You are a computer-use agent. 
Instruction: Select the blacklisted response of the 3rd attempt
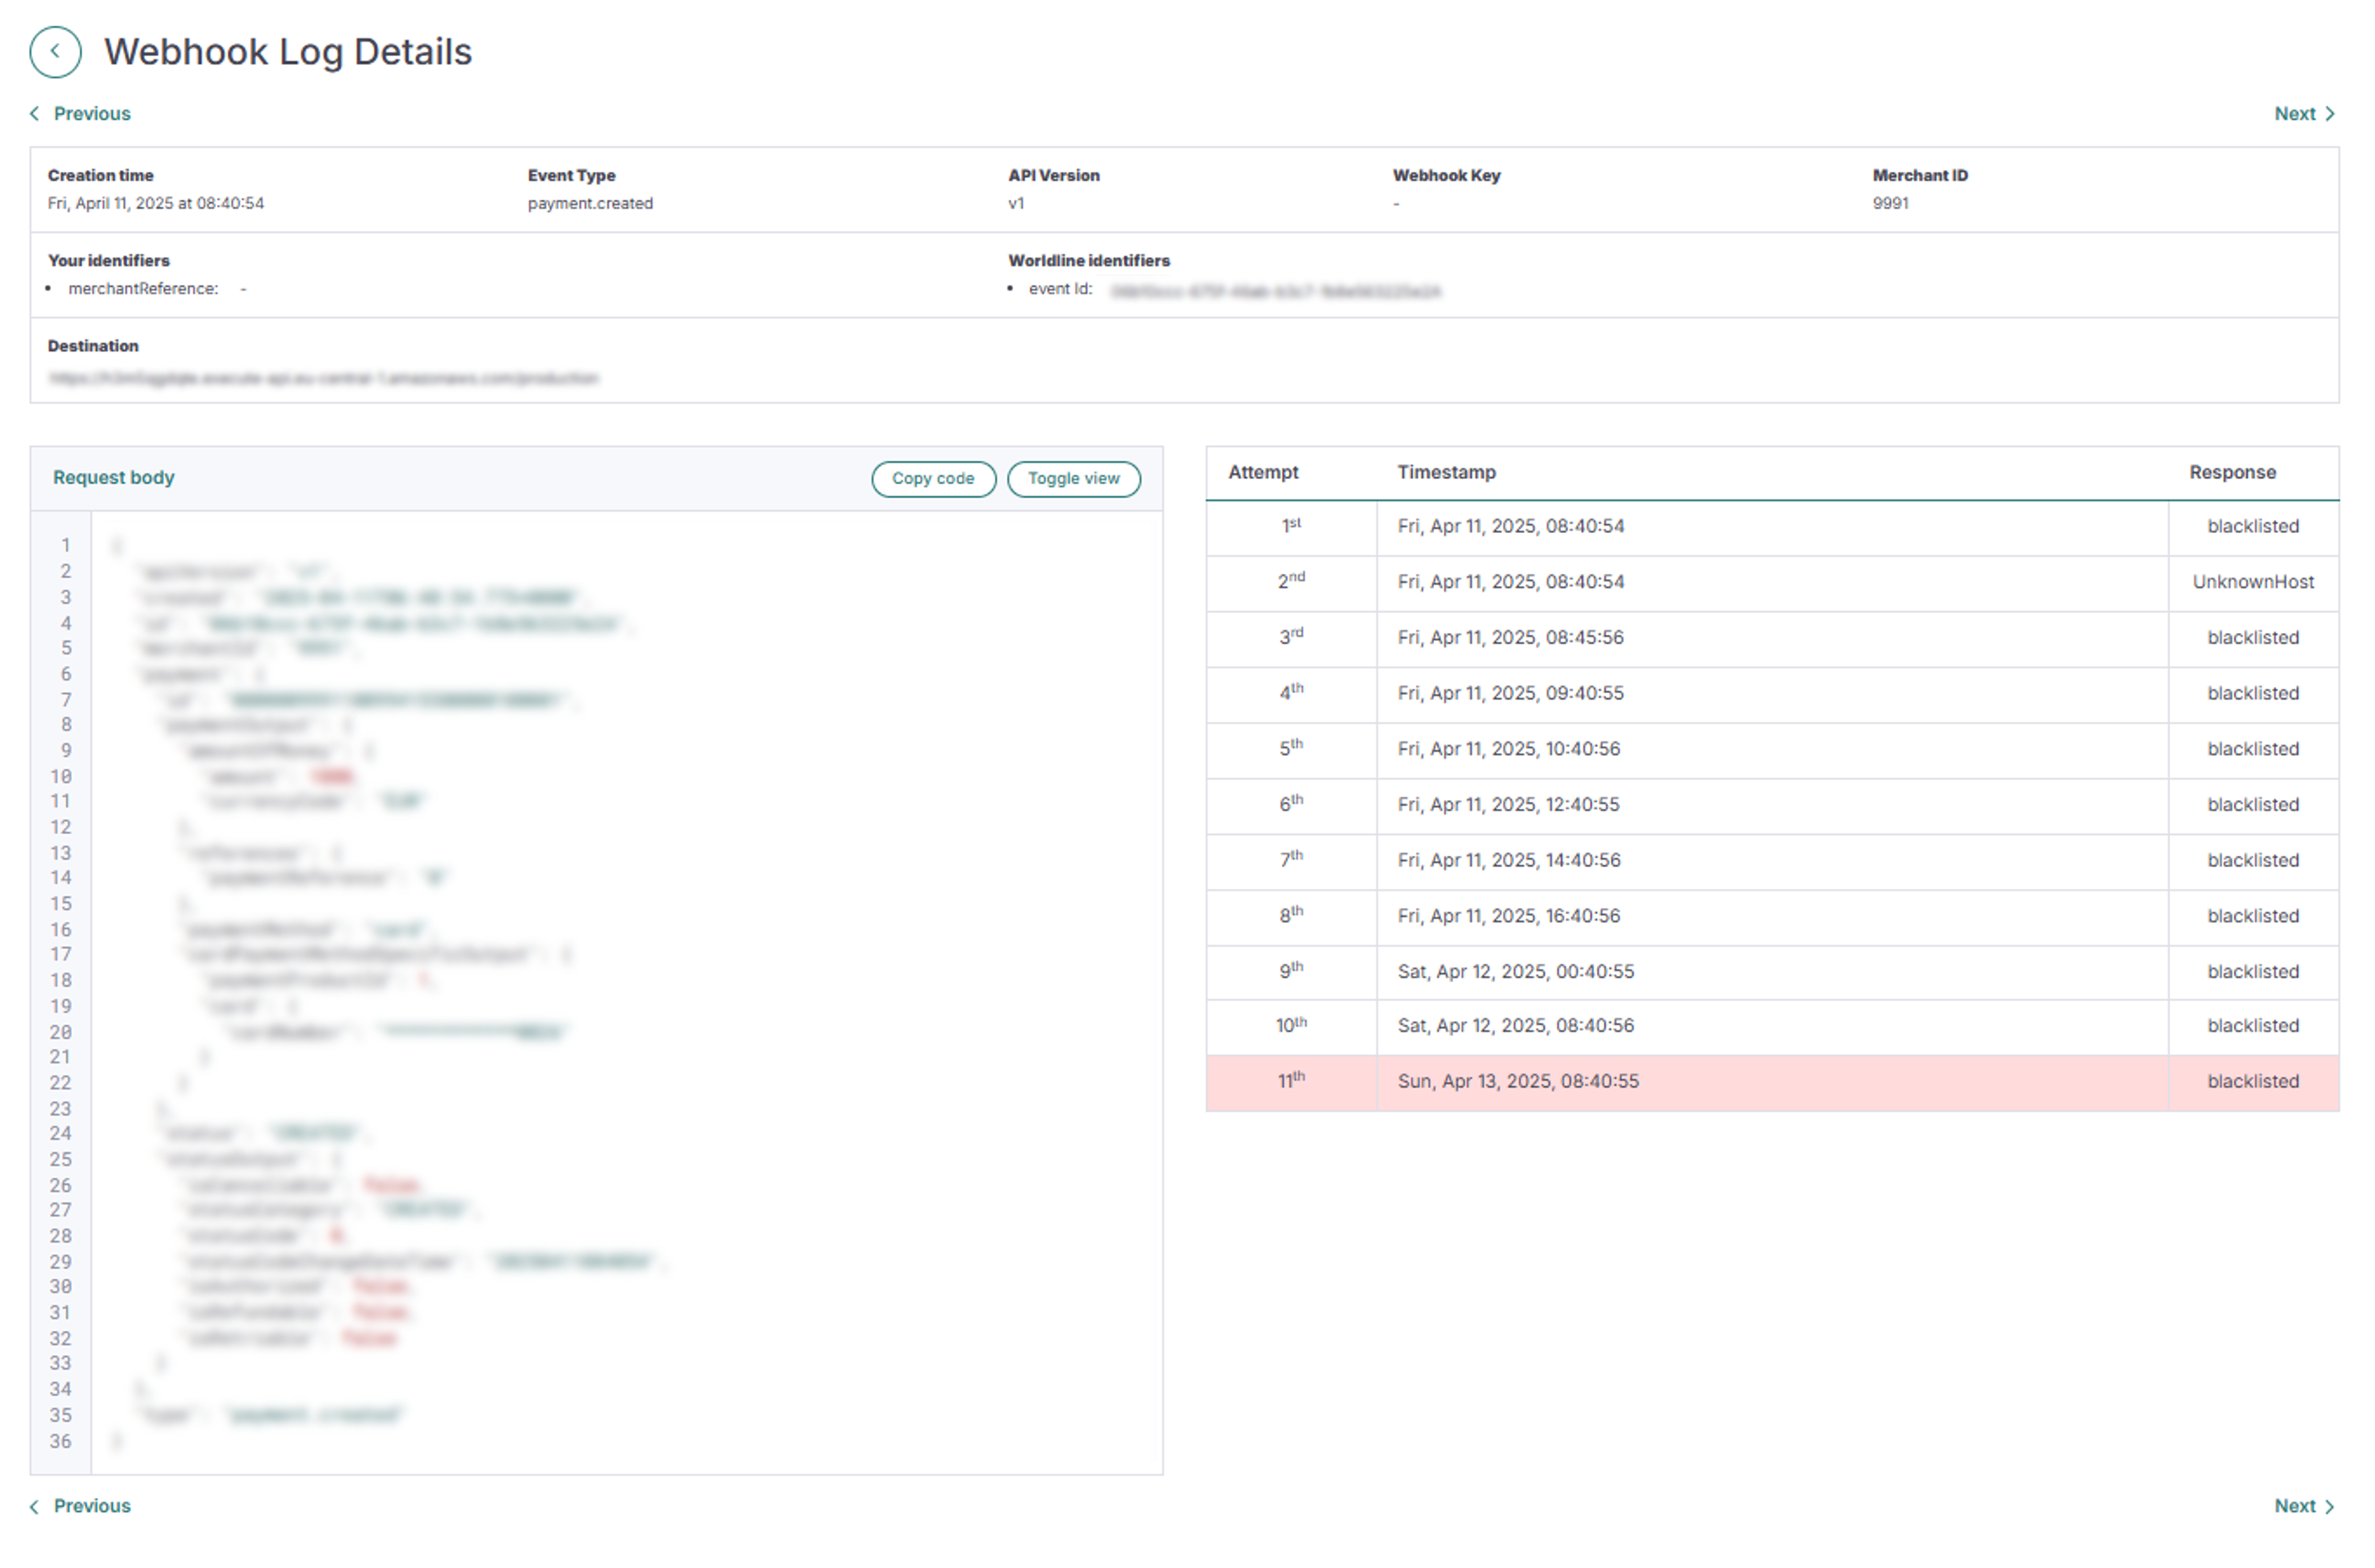point(2252,637)
